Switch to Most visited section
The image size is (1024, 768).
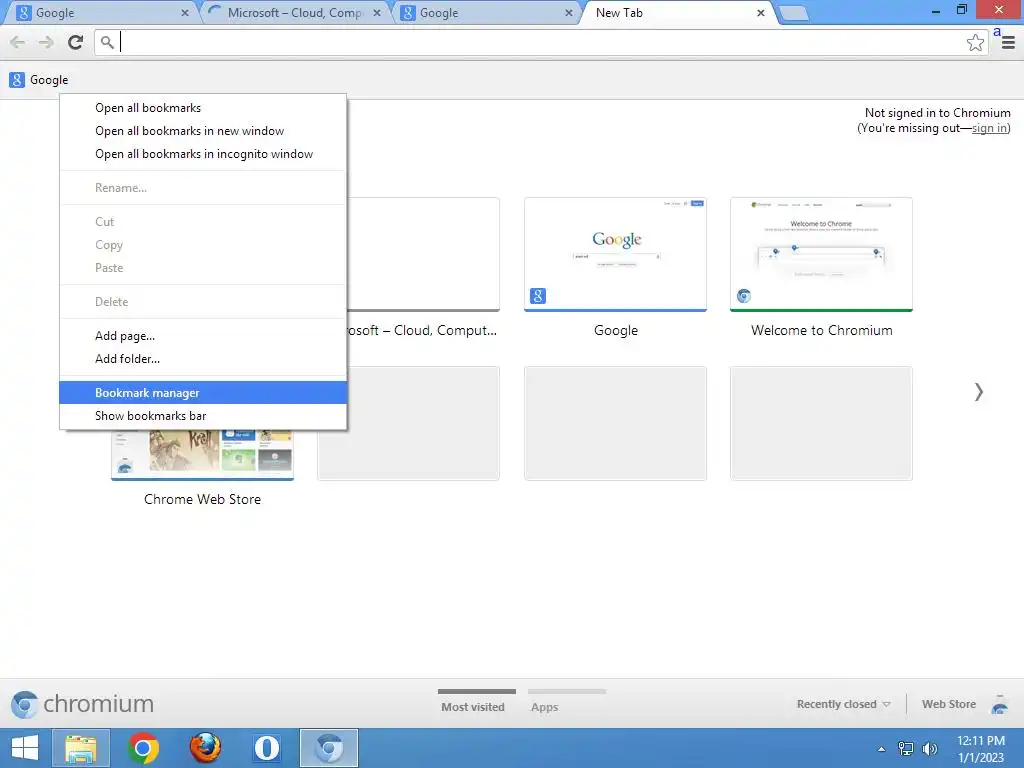tap(476, 702)
